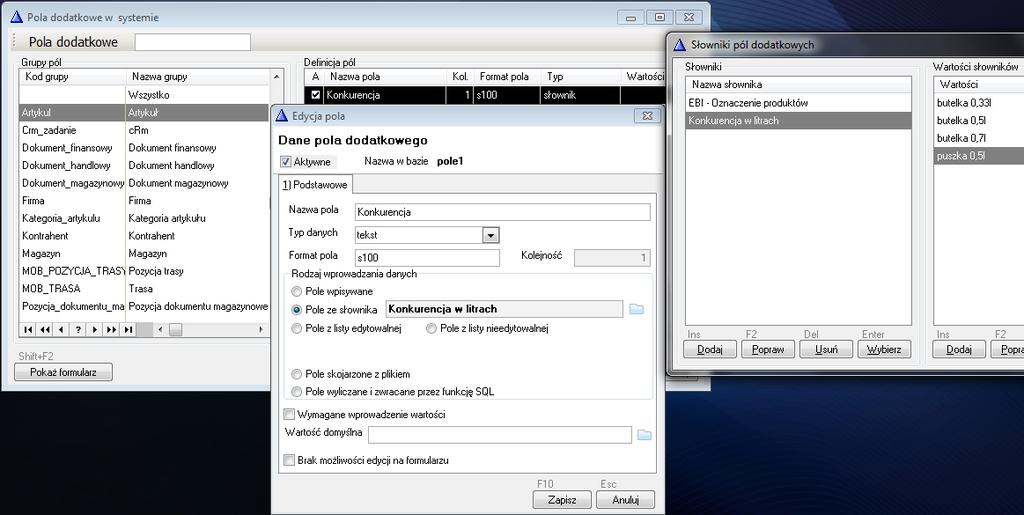Click the search field next to Pola dodatkowe
Screen dimensions: 1024x515
coord(193,42)
